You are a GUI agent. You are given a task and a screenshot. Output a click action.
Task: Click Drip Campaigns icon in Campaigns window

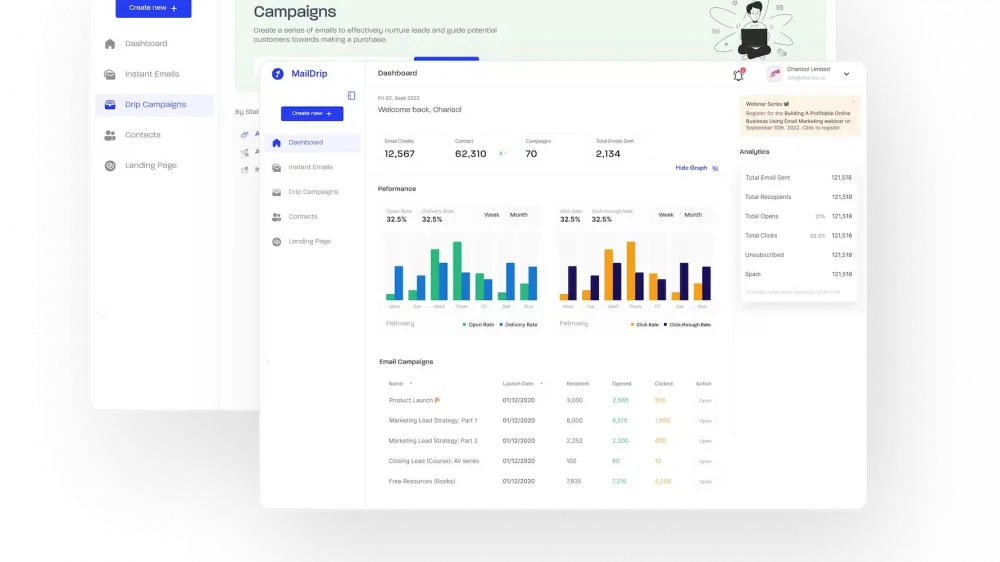pyautogui.click(x=110, y=105)
